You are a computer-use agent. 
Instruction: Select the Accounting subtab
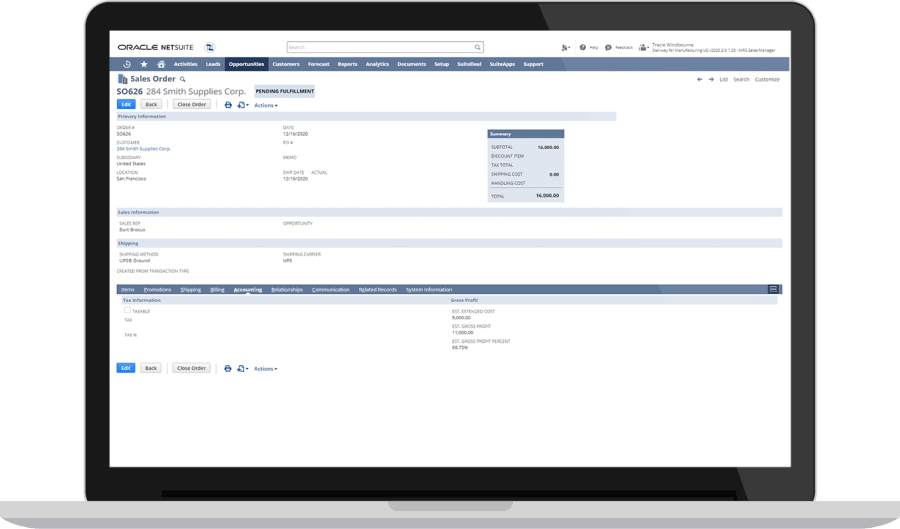coord(247,290)
